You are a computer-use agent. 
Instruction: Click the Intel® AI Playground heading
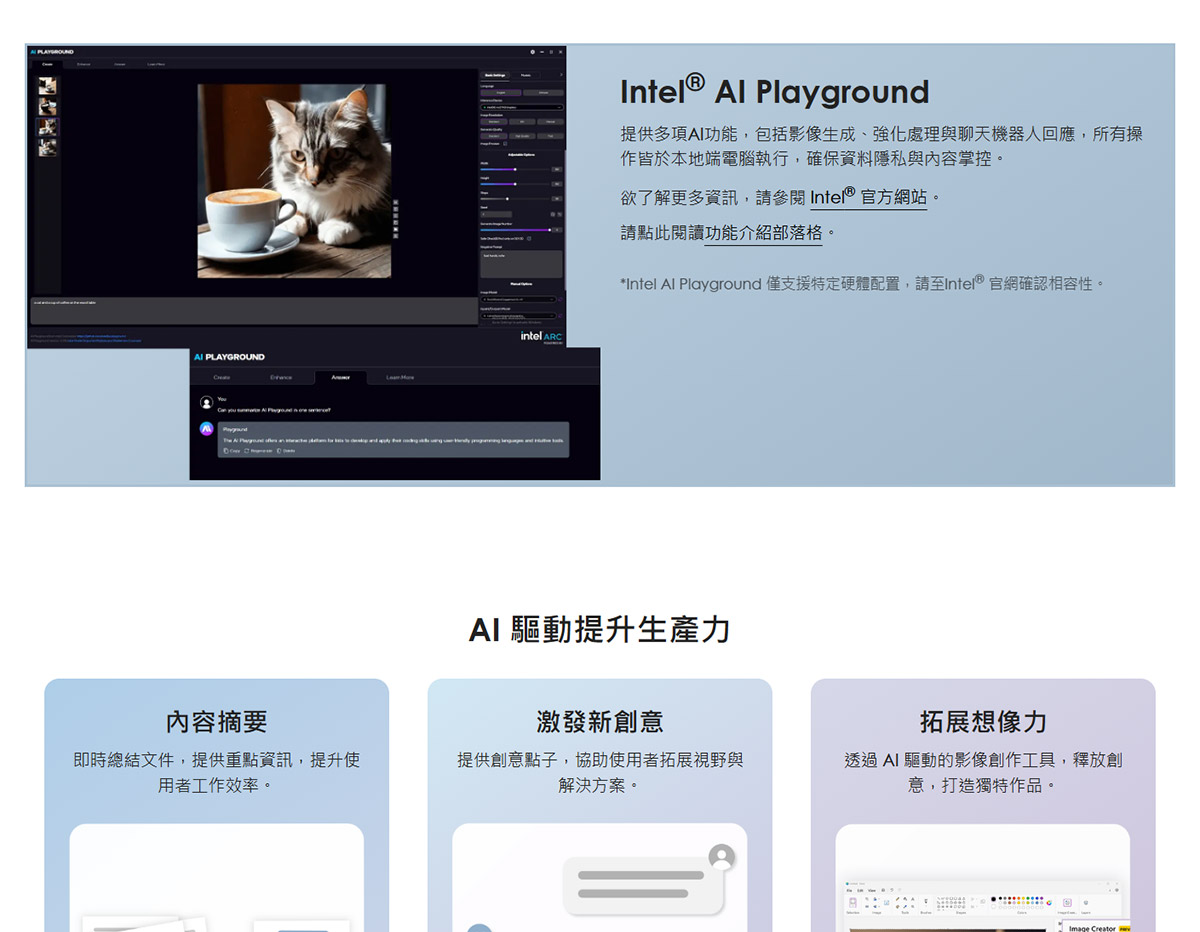(775, 91)
